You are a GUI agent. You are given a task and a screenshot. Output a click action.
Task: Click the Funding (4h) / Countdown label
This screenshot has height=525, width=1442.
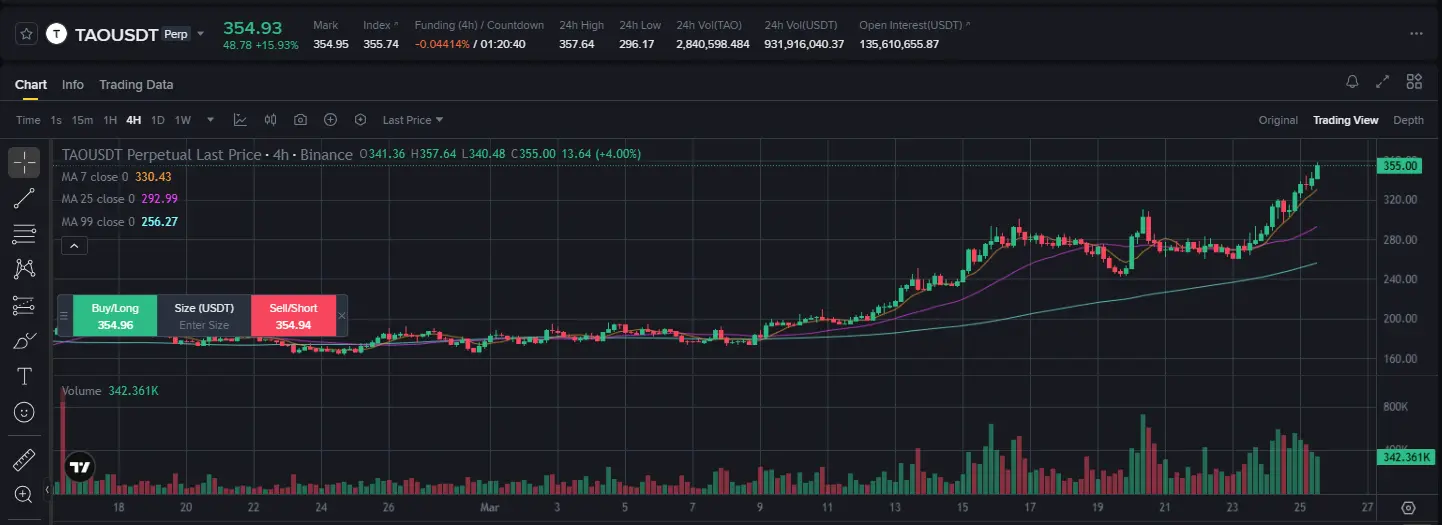click(479, 25)
